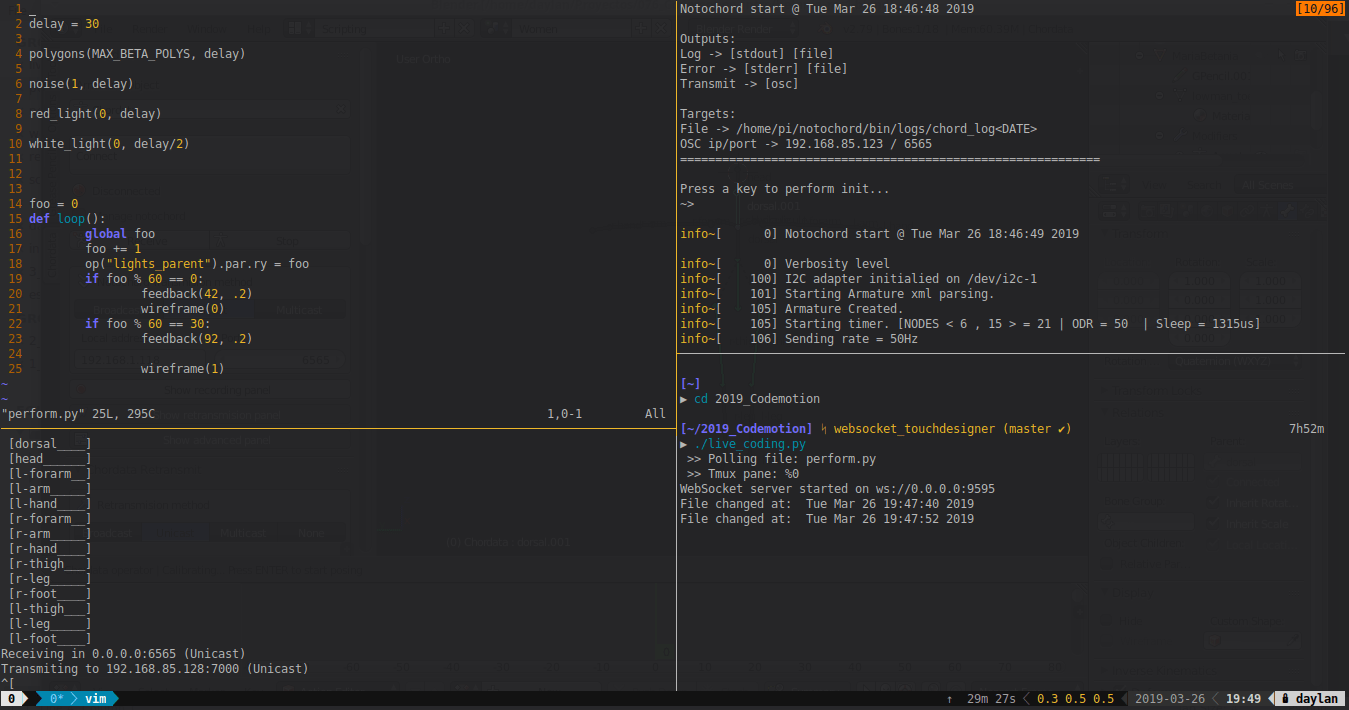Click 'WebSocket server started on ws://0.0.0.0:9595'

(x=838, y=488)
